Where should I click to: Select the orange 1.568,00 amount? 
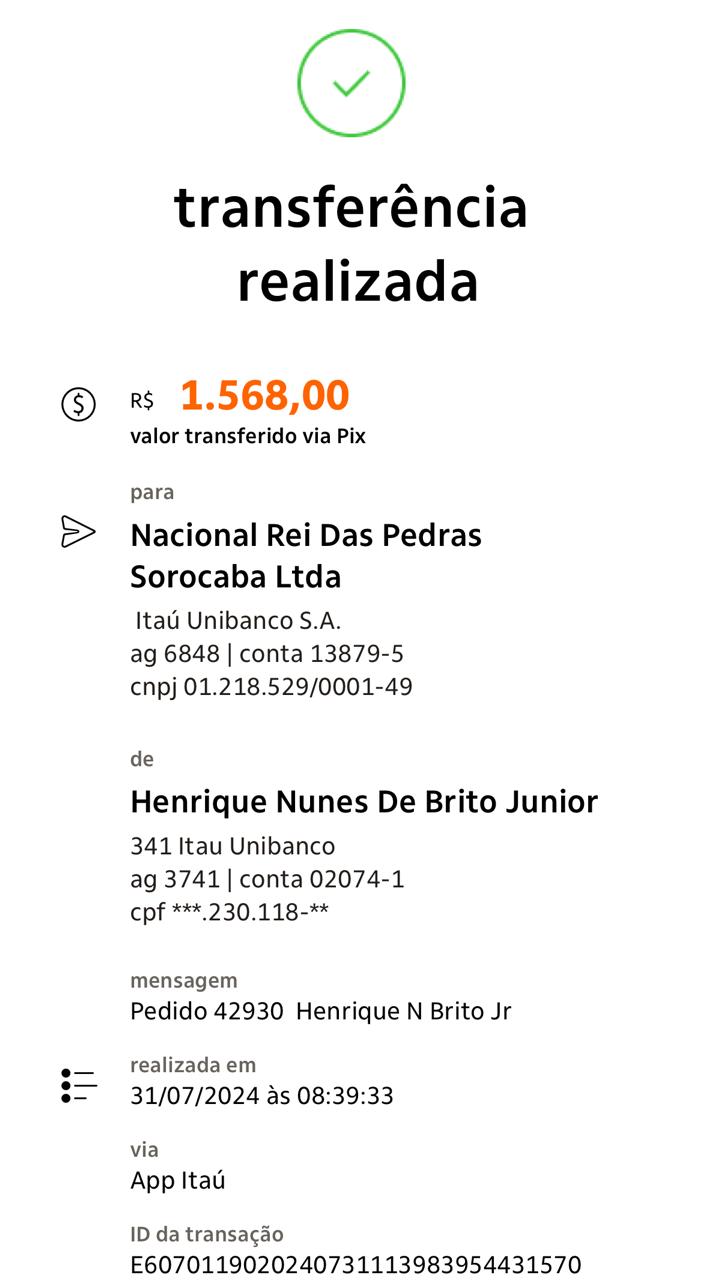pyautogui.click(x=265, y=397)
